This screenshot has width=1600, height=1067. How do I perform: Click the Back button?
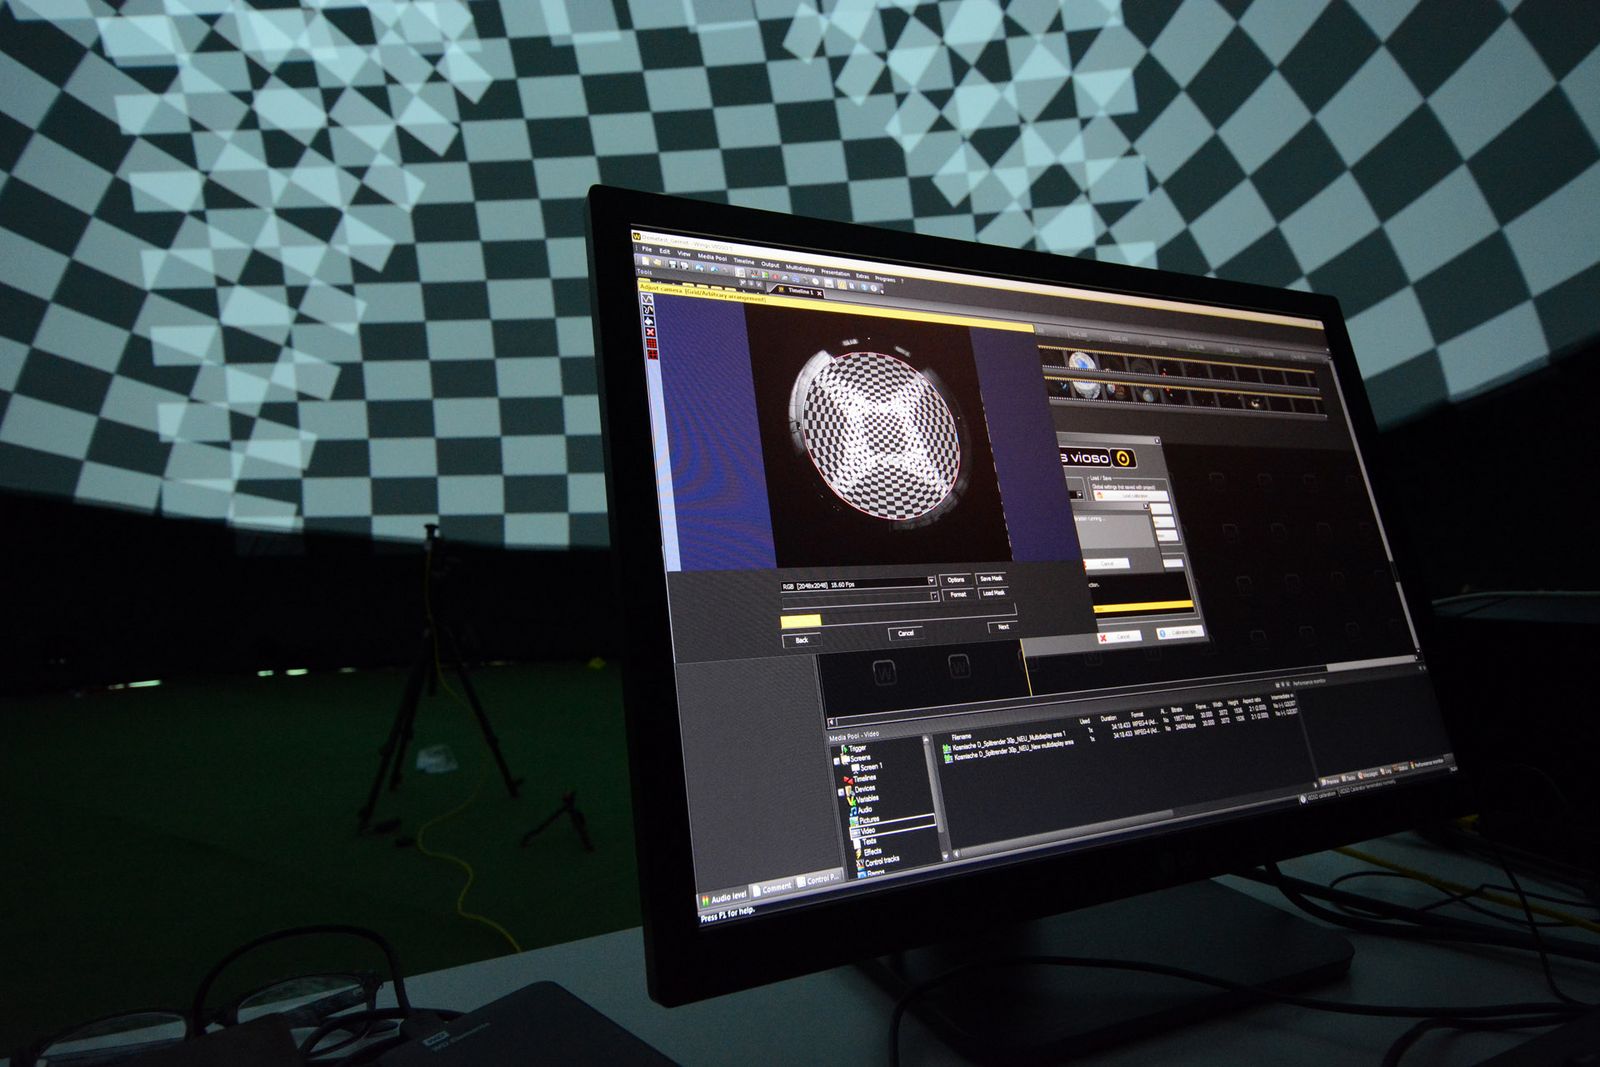[x=801, y=640]
